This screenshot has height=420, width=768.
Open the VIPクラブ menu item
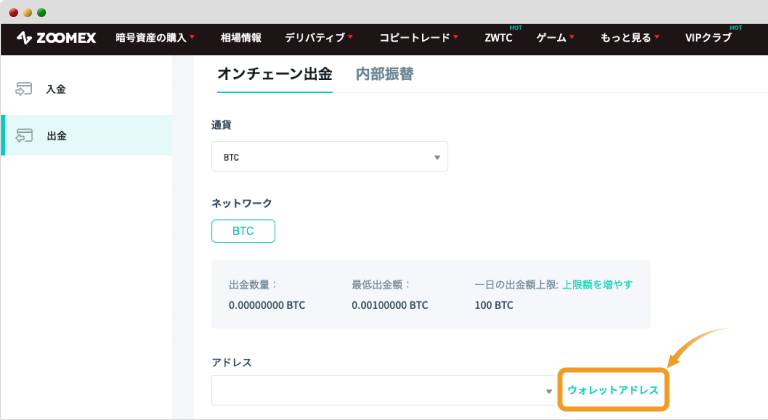coord(708,38)
